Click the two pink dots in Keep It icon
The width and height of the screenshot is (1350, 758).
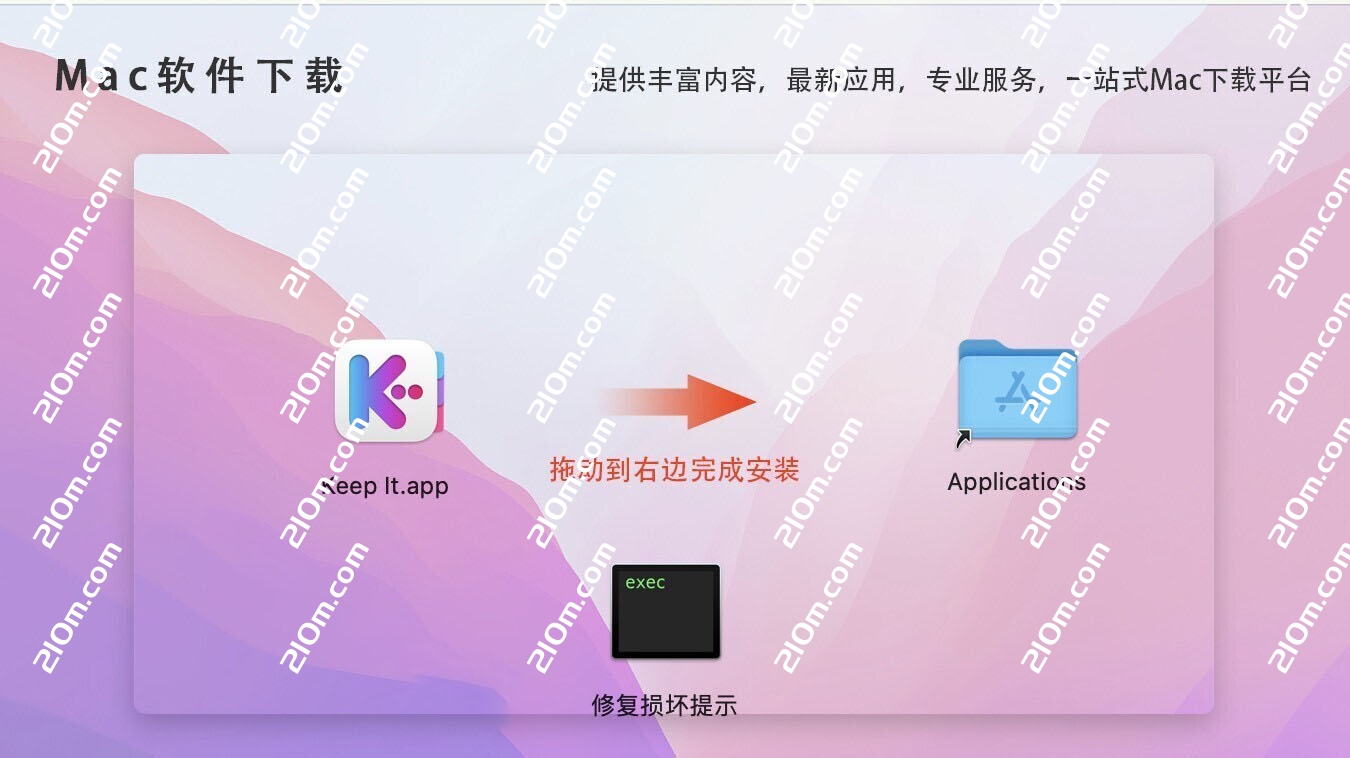411,391
